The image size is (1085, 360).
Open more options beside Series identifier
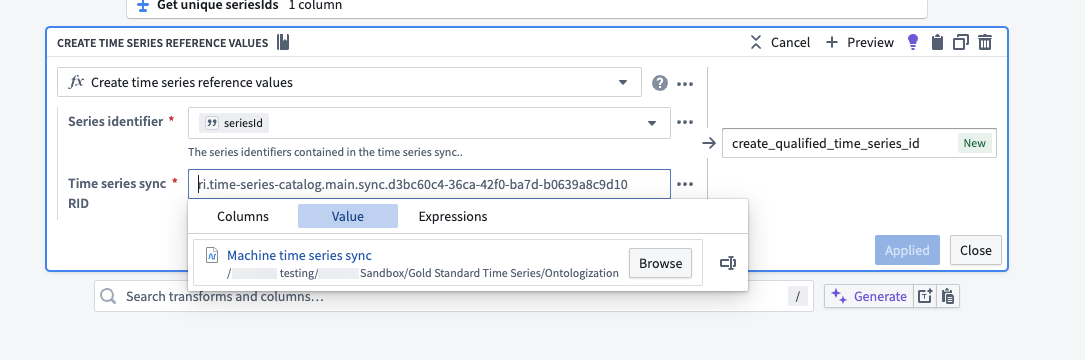685,123
